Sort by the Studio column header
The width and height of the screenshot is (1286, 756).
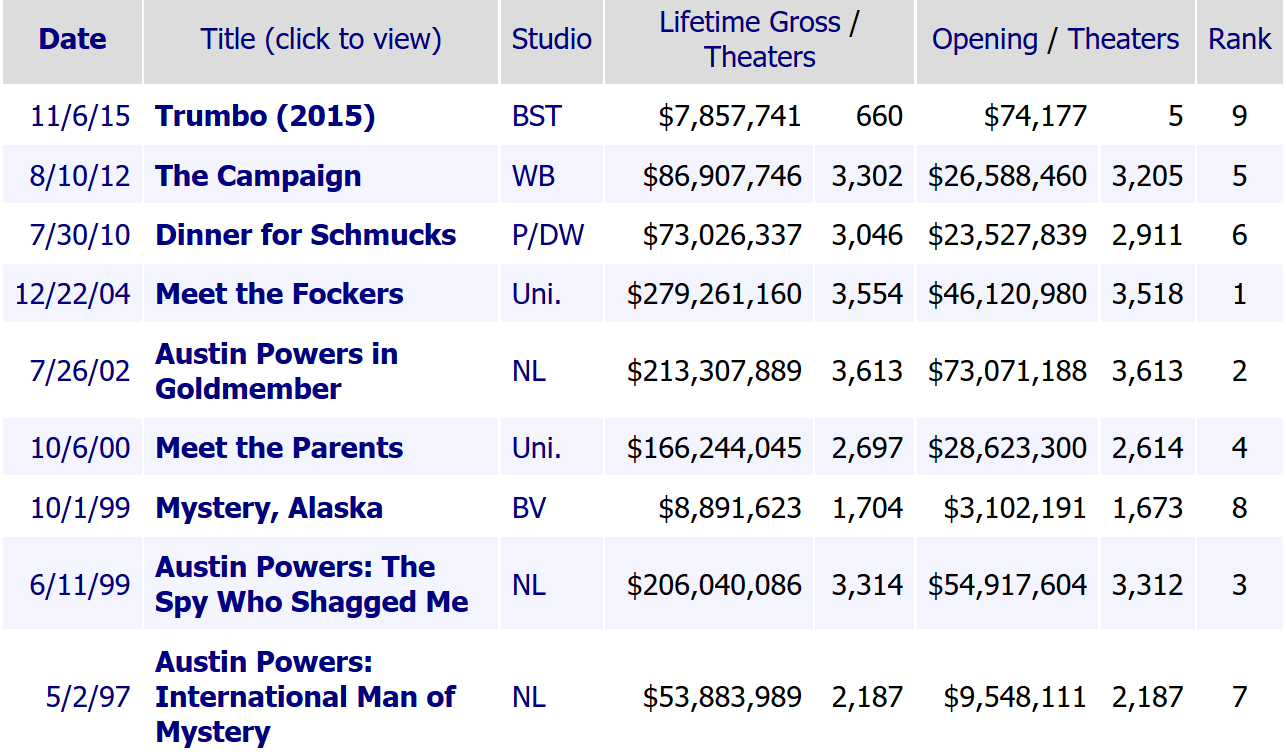point(551,39)
